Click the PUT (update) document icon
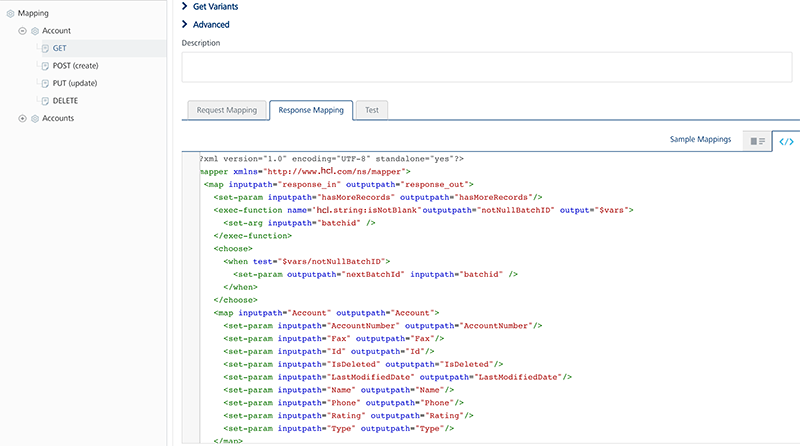Viewport: 800px width, 446px height. coord(44,83)
